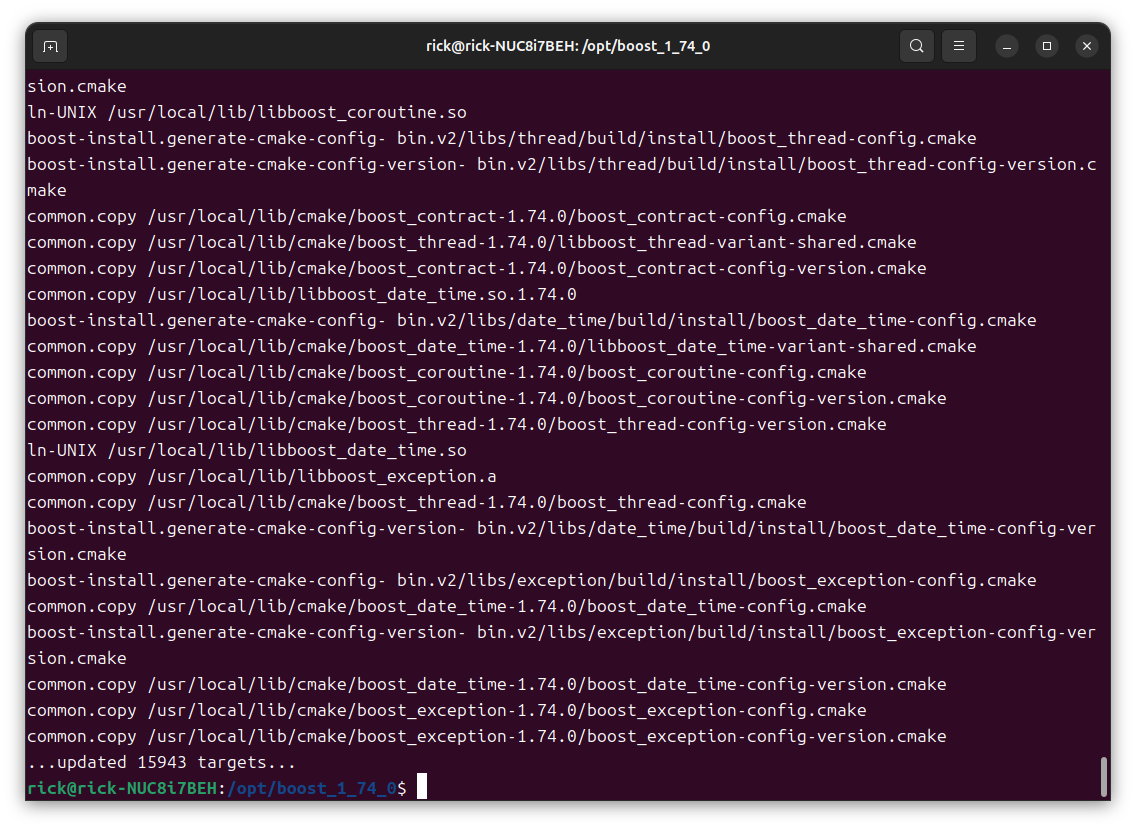Click the window title rick@rick-NUC8i7BEH: /opt/boost_1_74_0
This screenshot has width=1136, height=829.
[x=568, y=46]
